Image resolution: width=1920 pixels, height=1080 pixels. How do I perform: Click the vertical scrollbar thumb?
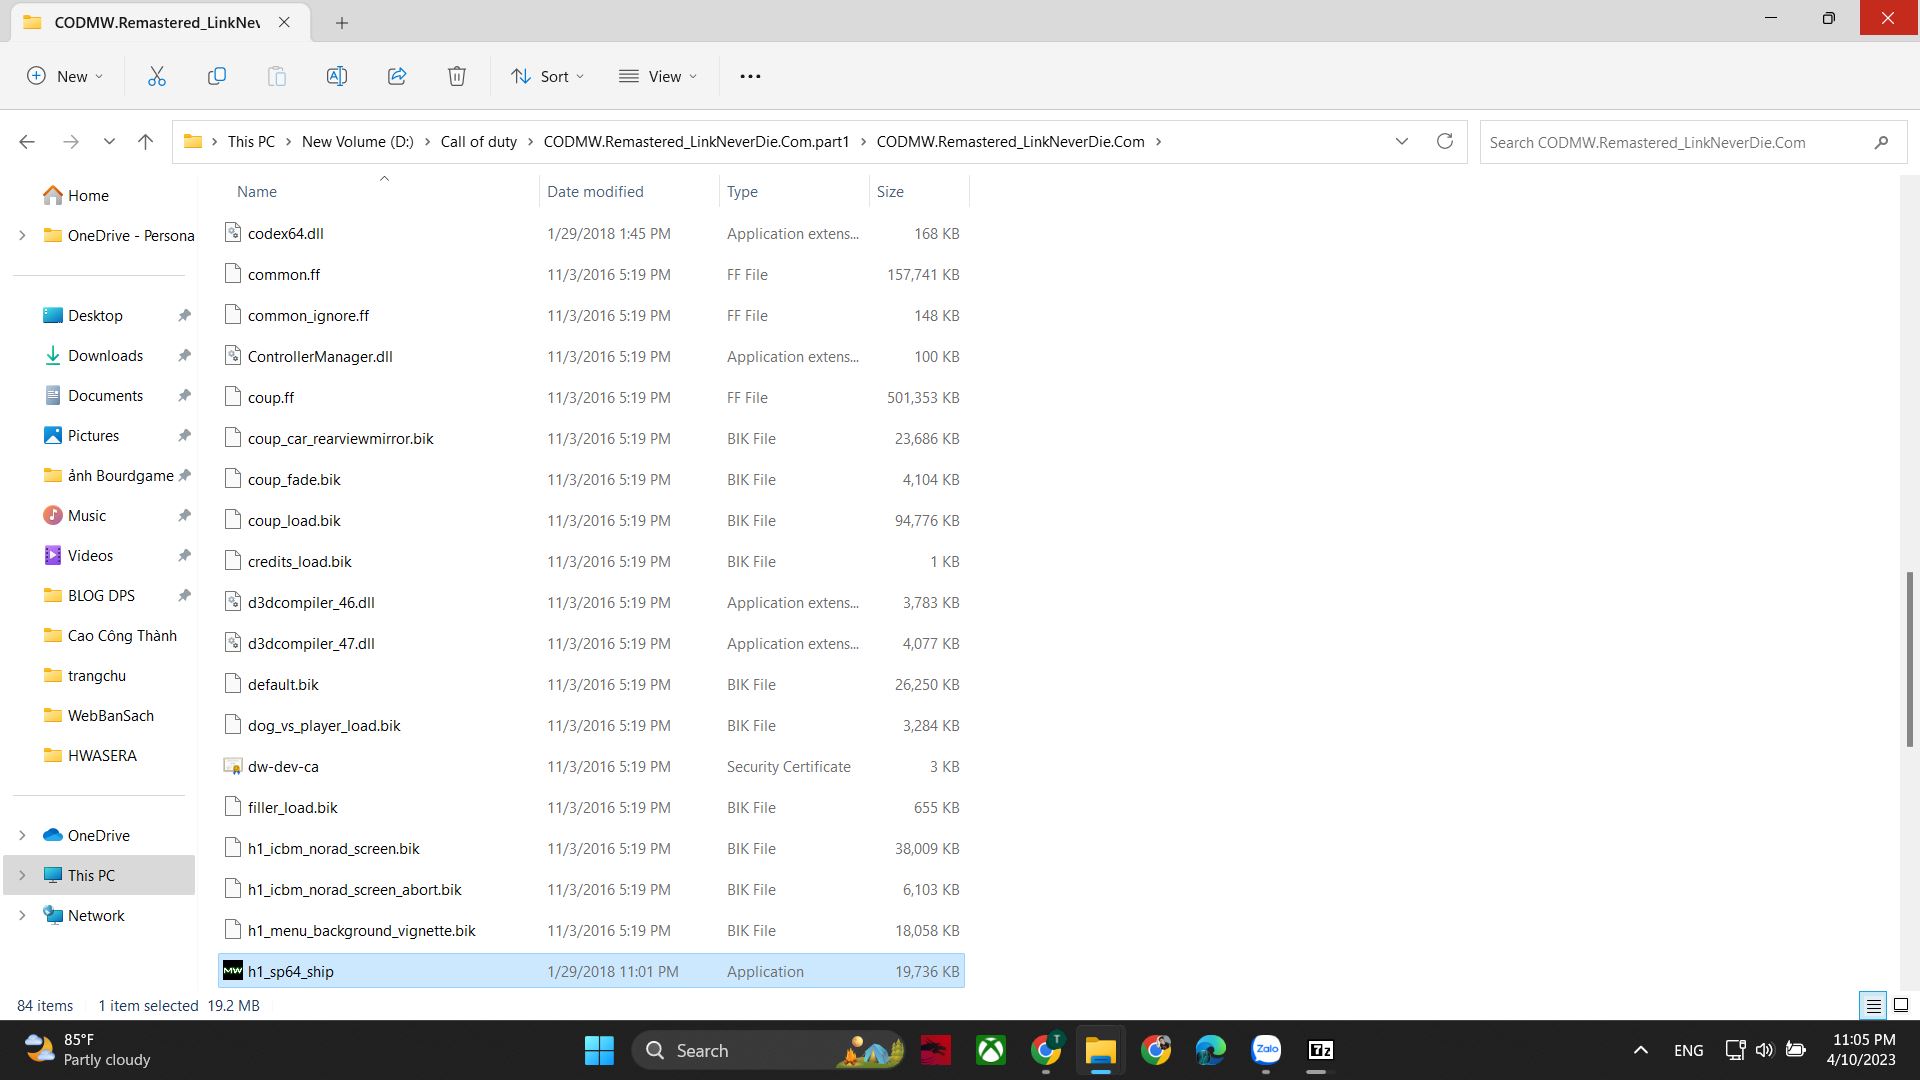point(1909,660)
